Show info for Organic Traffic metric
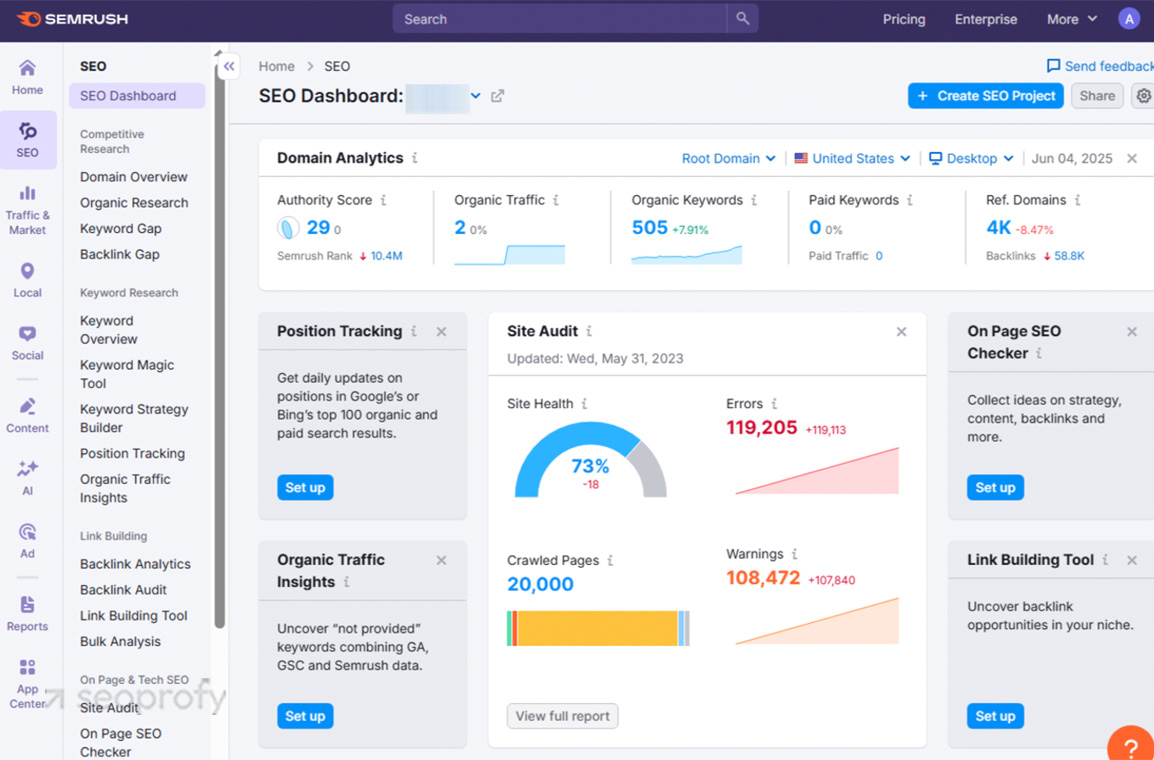 click(556, 200)
